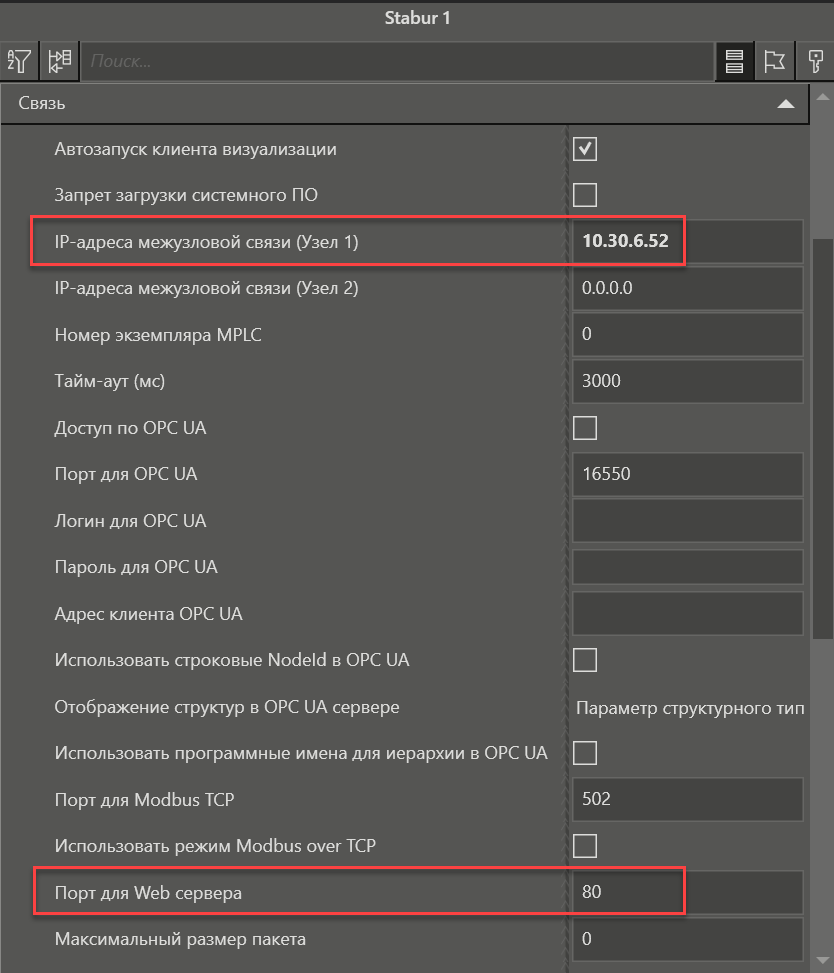Click the Максимальный размер пакета field
Image resolution: width=834 pixels, height=973 pixels.
tap(688, 939)
